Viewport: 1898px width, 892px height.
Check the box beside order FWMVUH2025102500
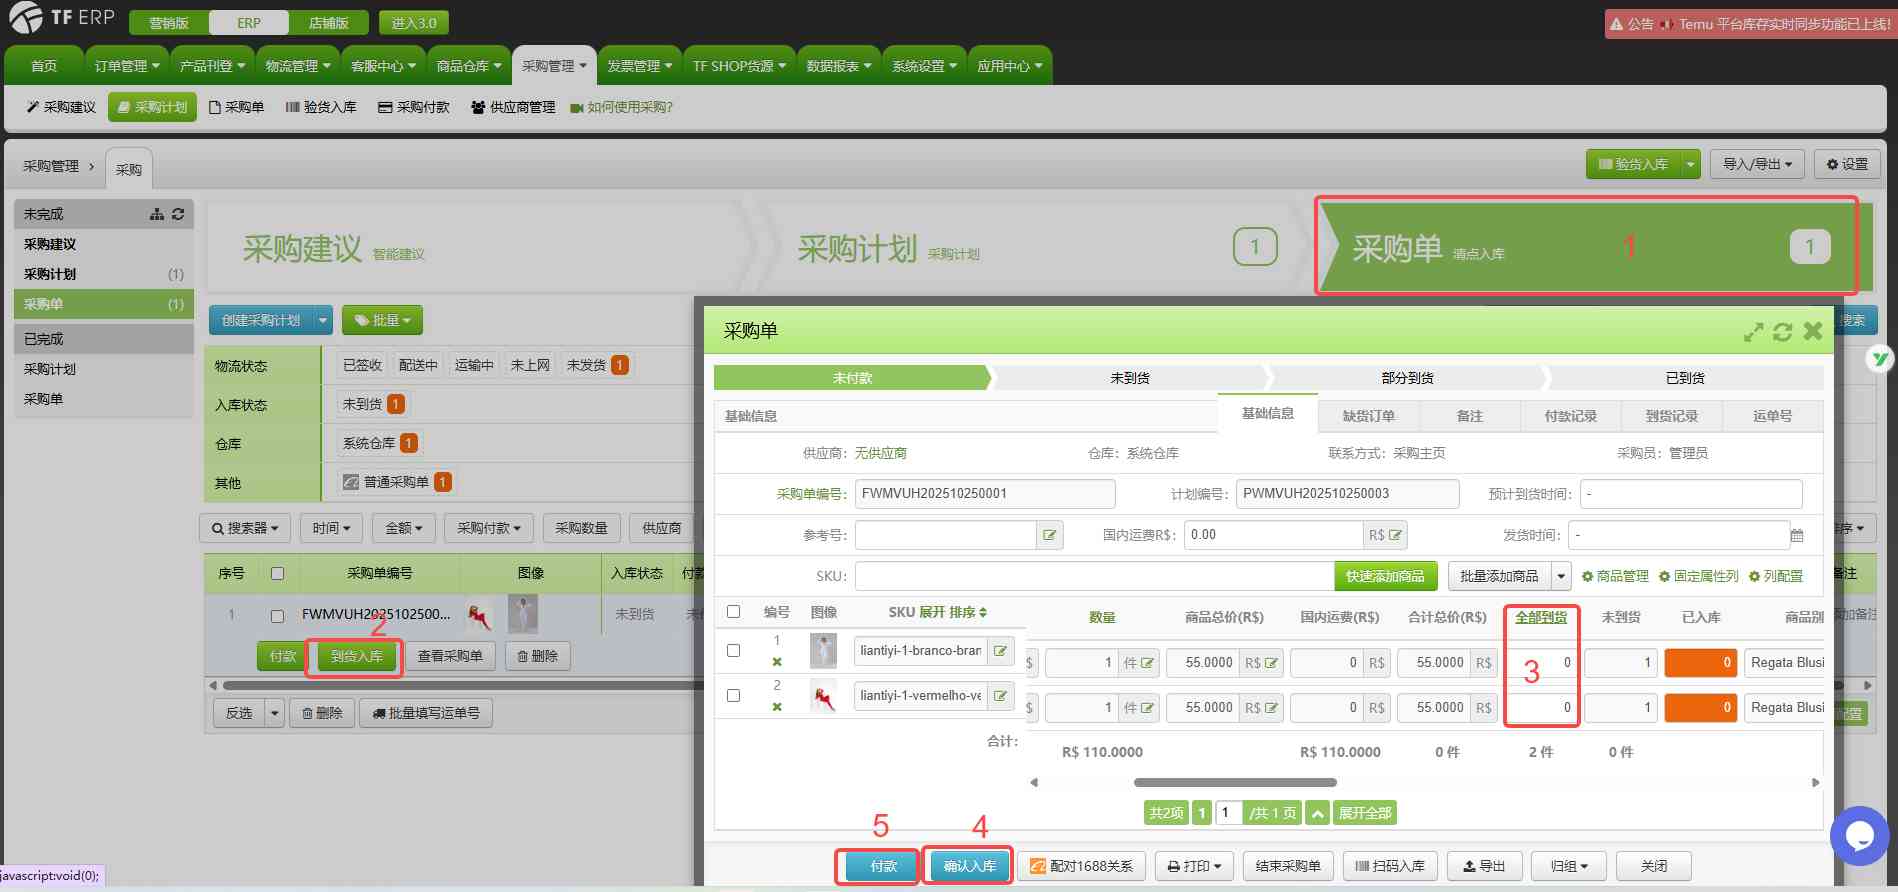coord(278,616)
